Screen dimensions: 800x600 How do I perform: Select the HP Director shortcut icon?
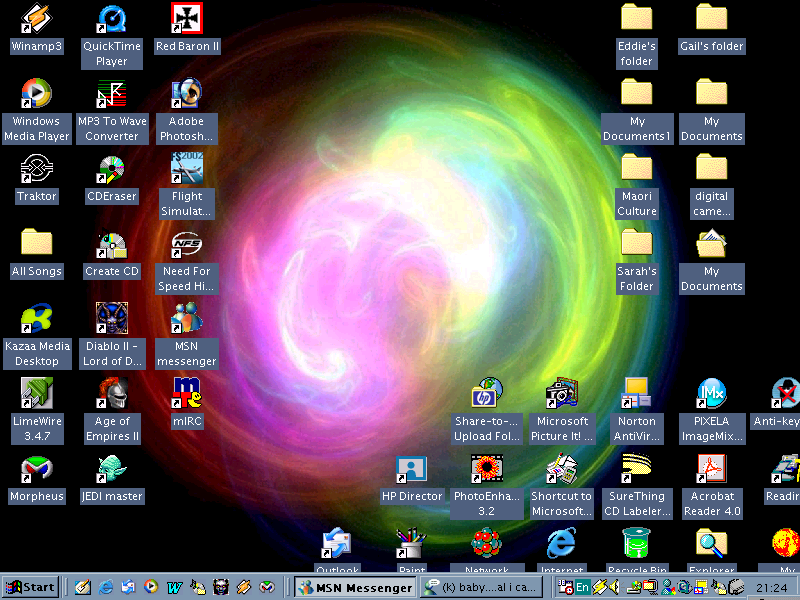coord(411,469)
